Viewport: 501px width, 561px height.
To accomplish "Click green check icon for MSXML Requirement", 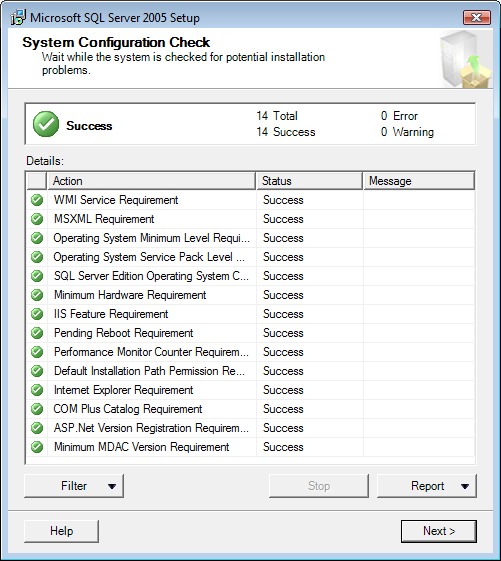I will 37,219.
